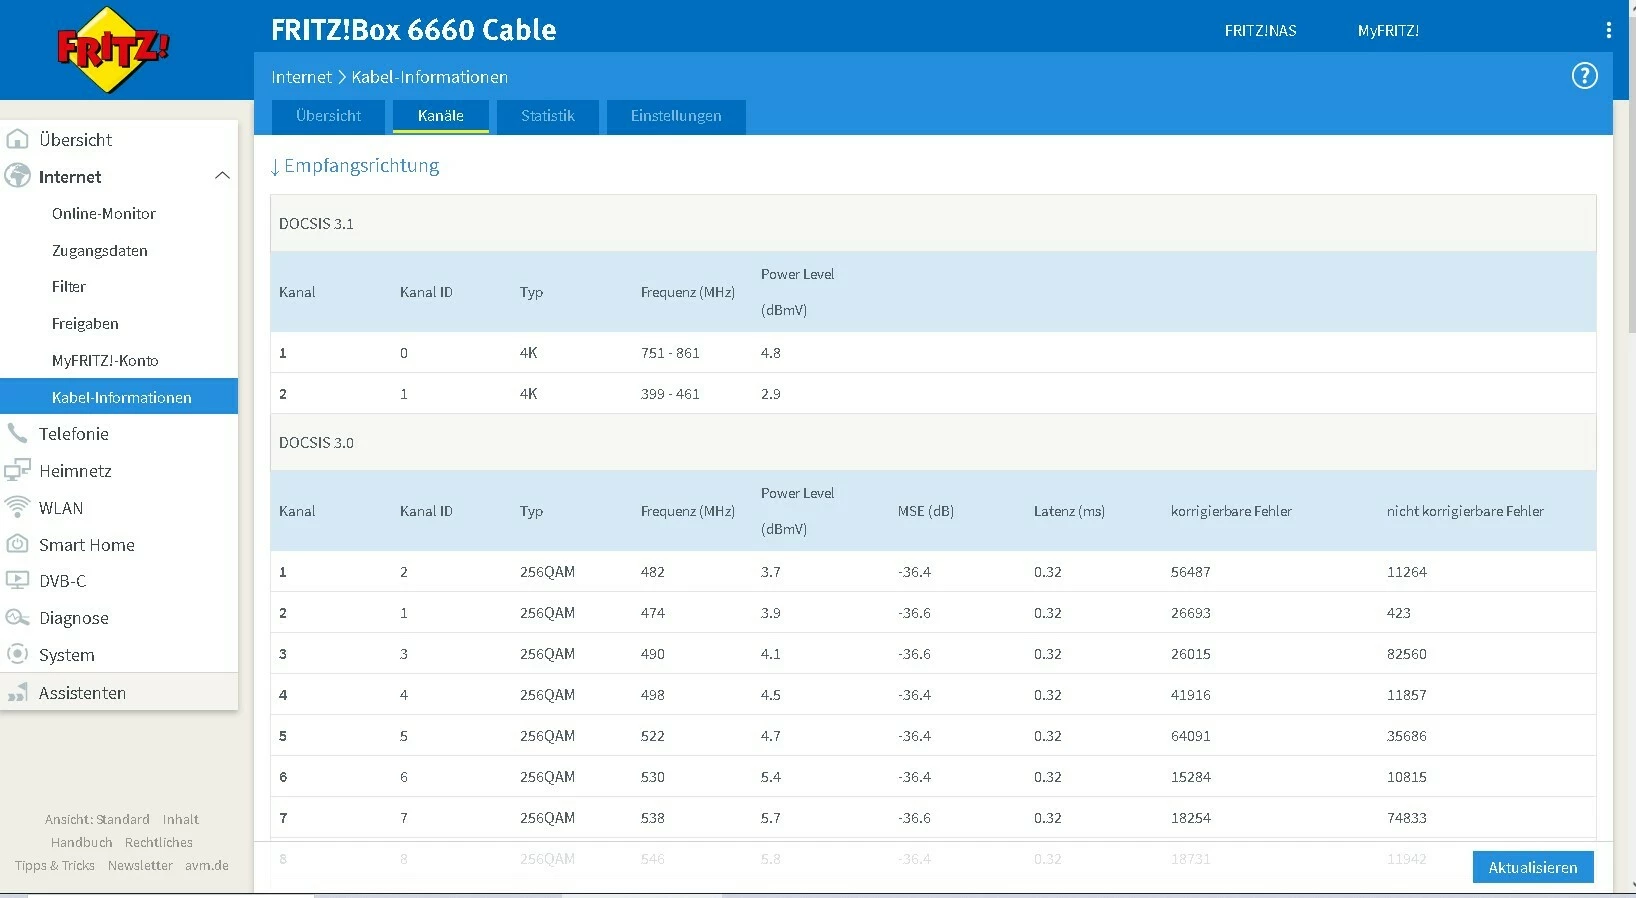Image resolution: width=1636 pixels, height=898 pixels.
Task: Click the Telefonie phone icon
Action: 17,433
